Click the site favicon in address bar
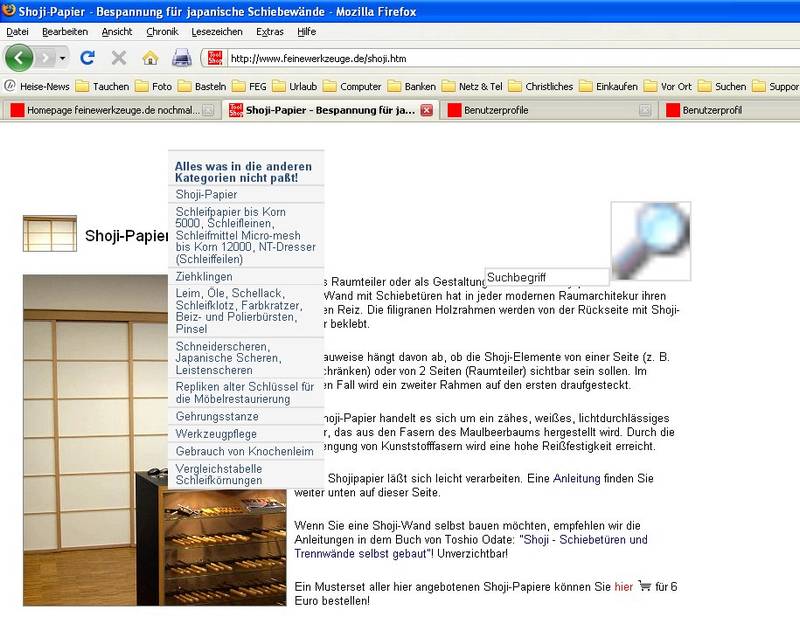Screen dimensions: 800x638 215,58
